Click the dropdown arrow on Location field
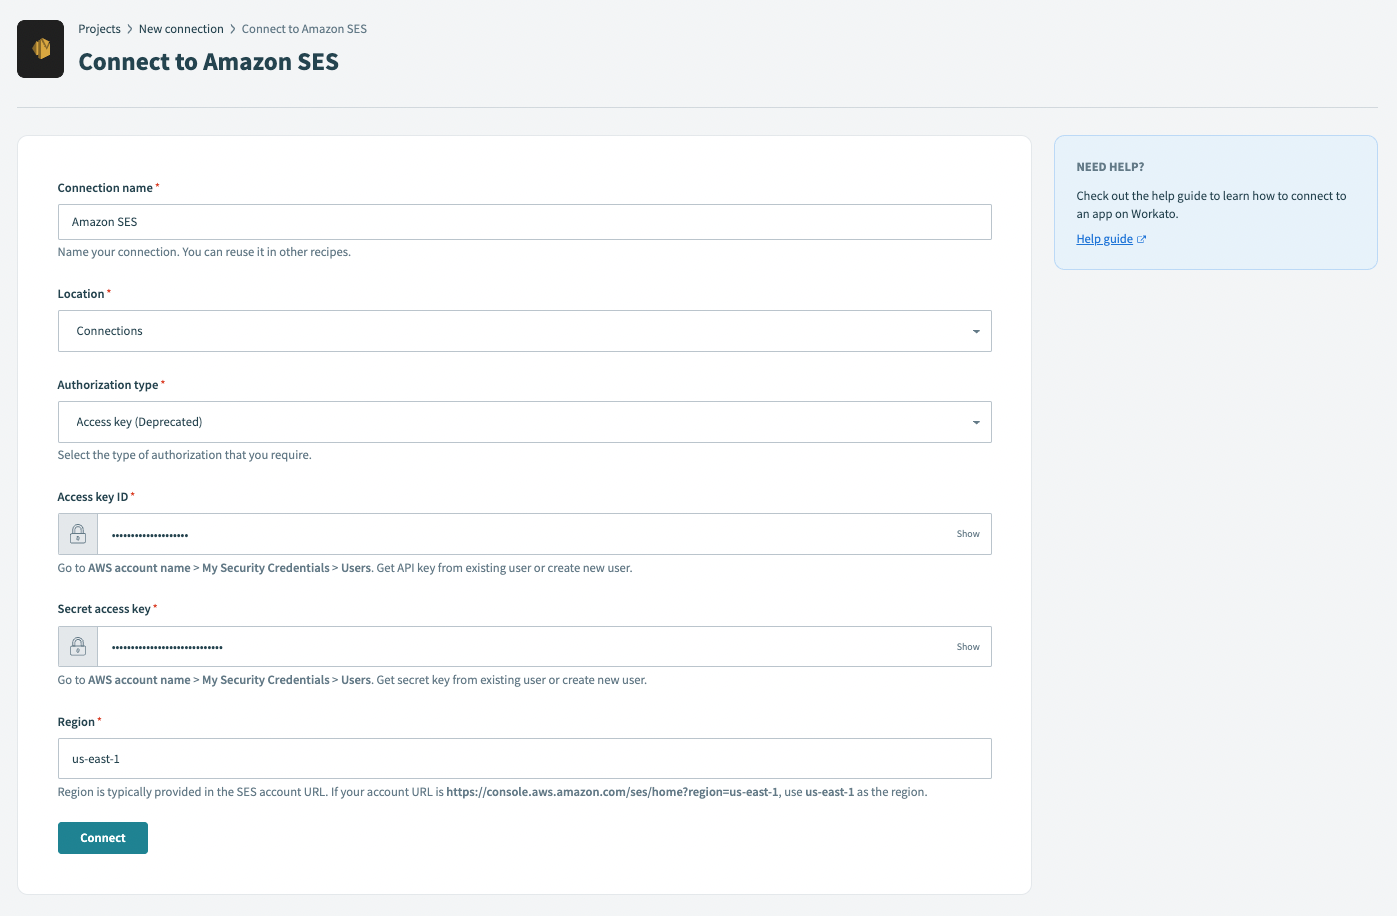This screenshot has width=1397, height=916. coord(976,330)
